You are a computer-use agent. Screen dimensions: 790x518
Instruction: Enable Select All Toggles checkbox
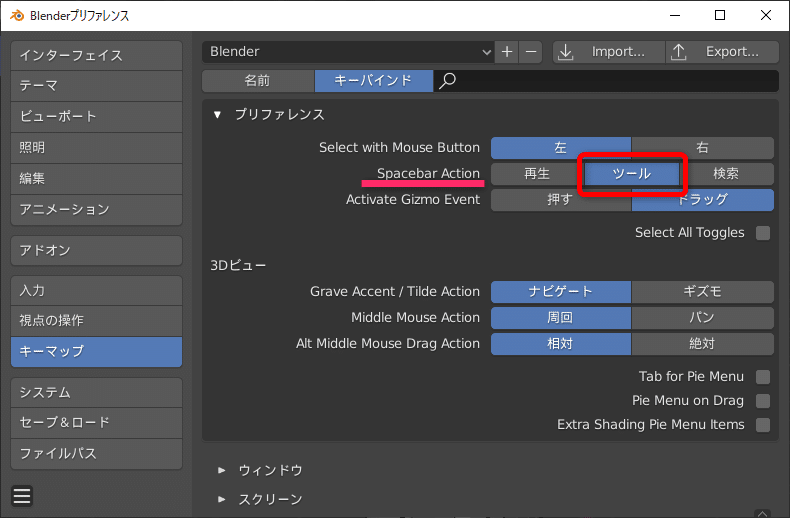763,233
